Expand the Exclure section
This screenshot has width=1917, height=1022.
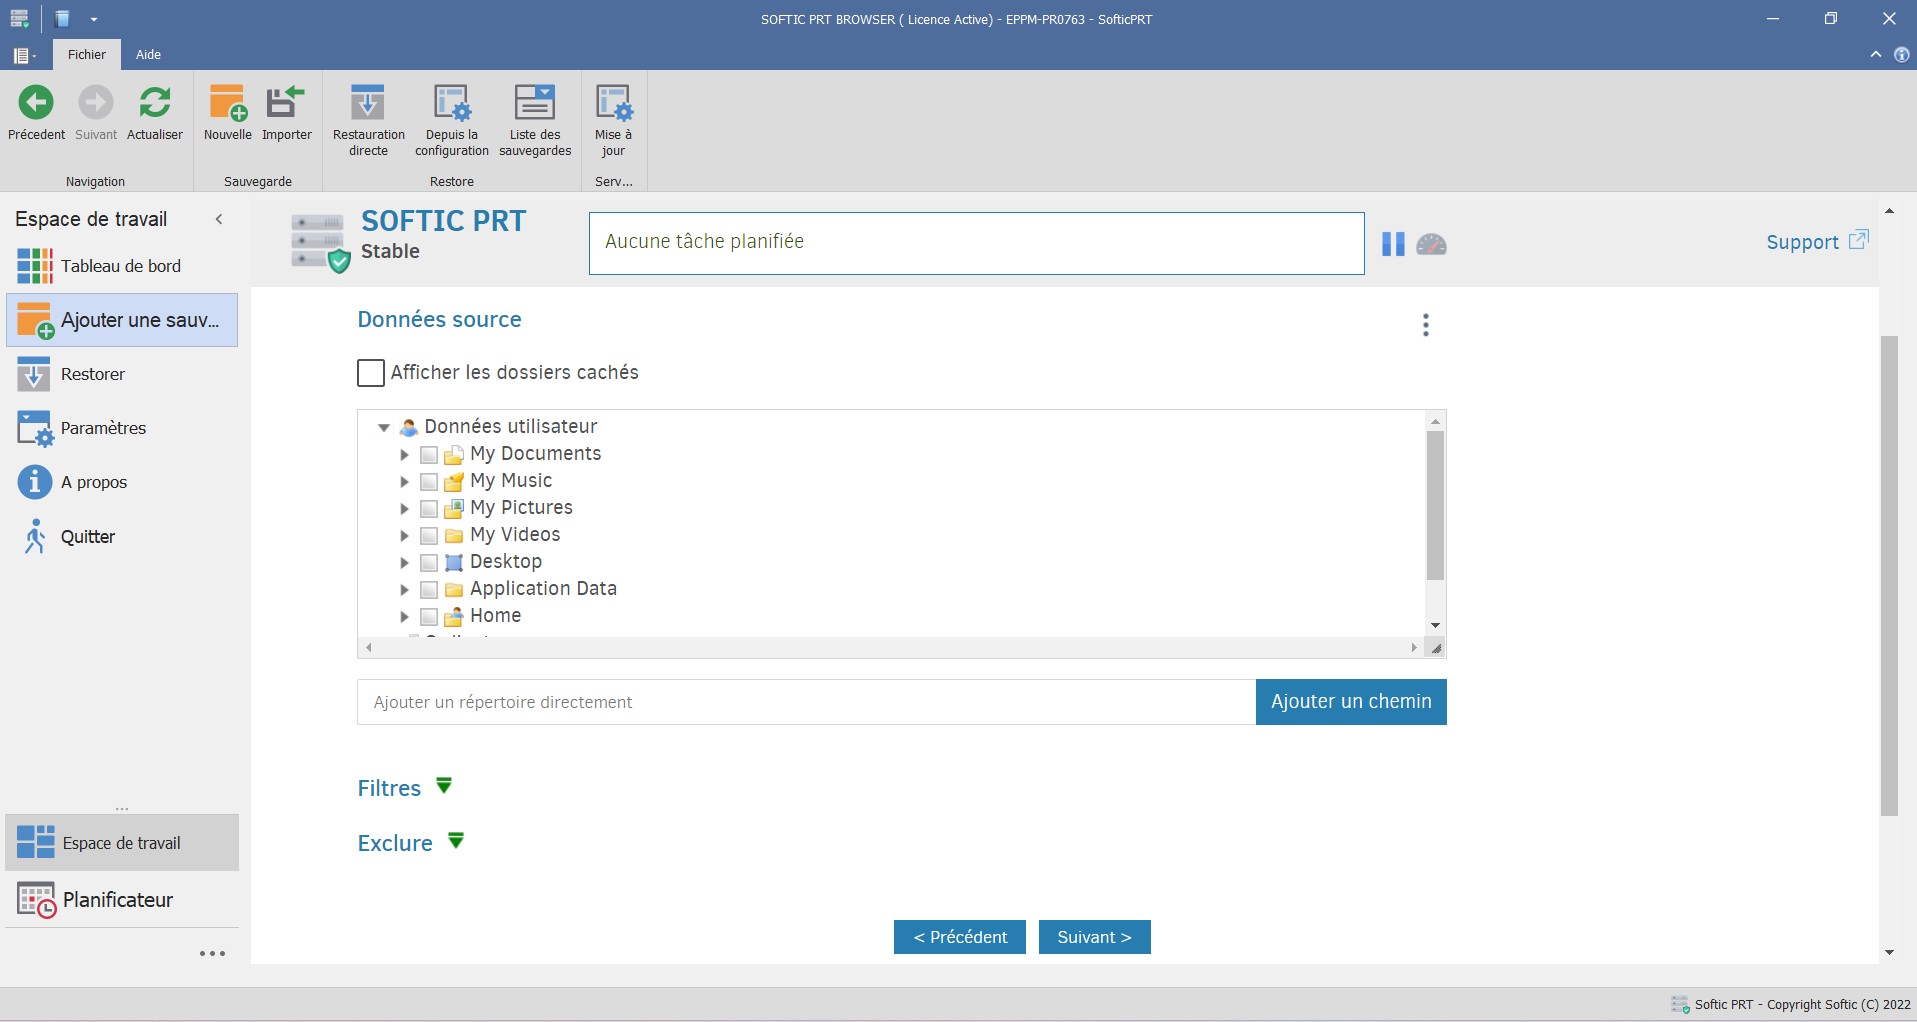[456, 841]
